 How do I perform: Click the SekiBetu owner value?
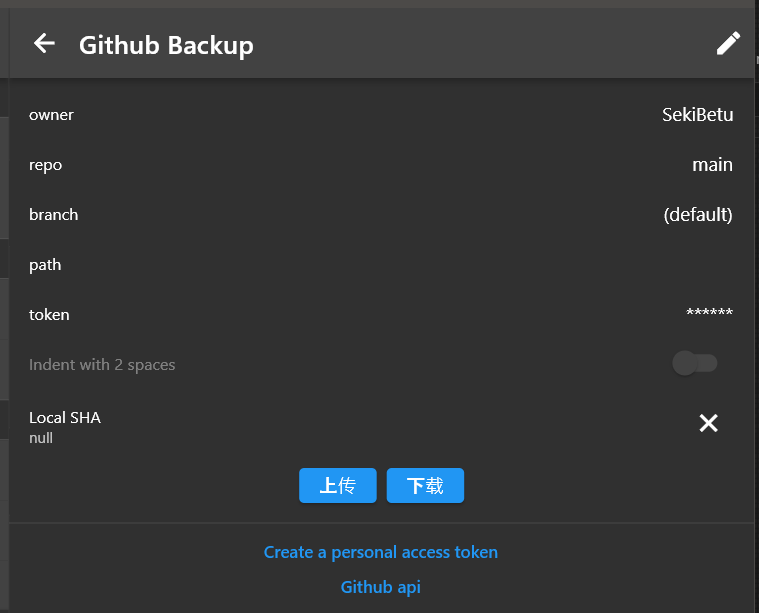[698, 115]
